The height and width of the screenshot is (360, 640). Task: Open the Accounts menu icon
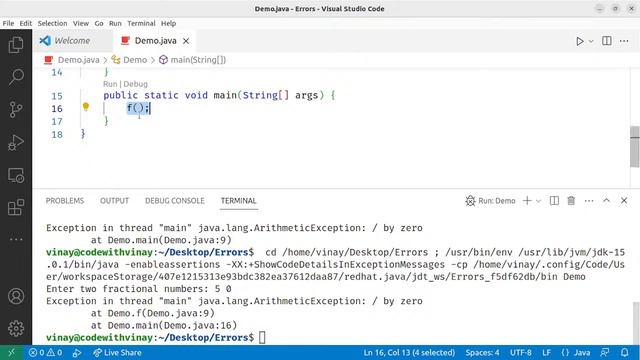click(16, 296)
